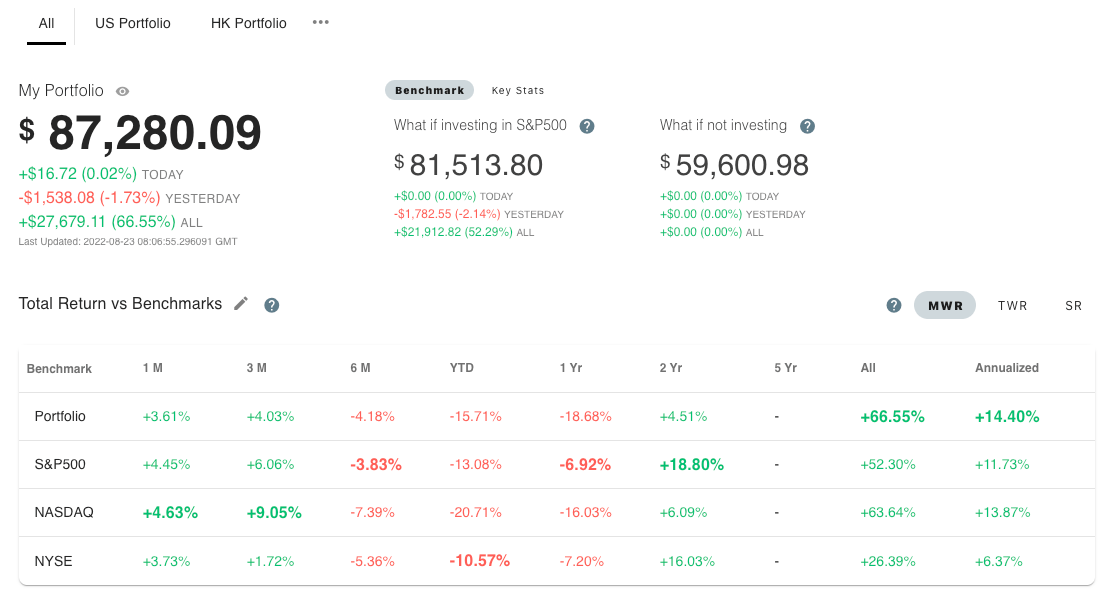Switch to the Key Stats view
Viewport: 1109px width, 606px height.
pos(518,90)
